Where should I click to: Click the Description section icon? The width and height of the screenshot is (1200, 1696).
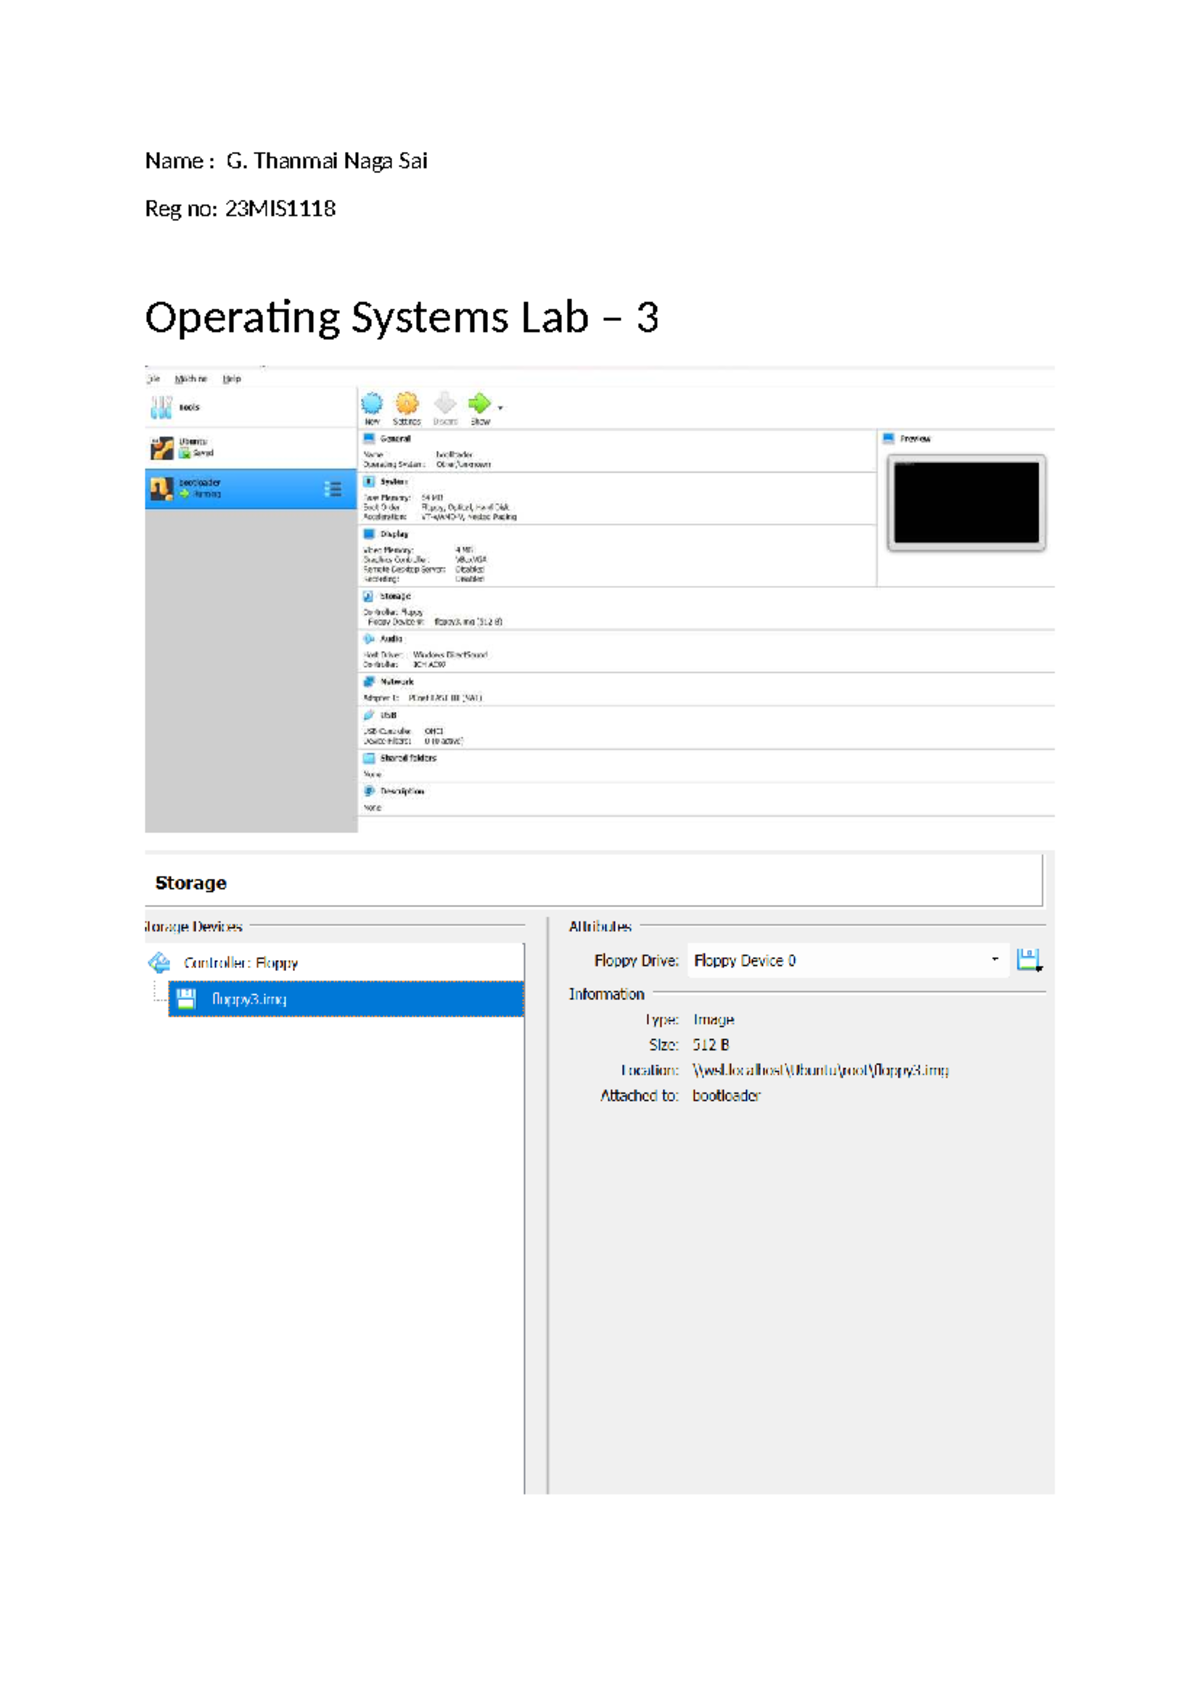point(369,791)
